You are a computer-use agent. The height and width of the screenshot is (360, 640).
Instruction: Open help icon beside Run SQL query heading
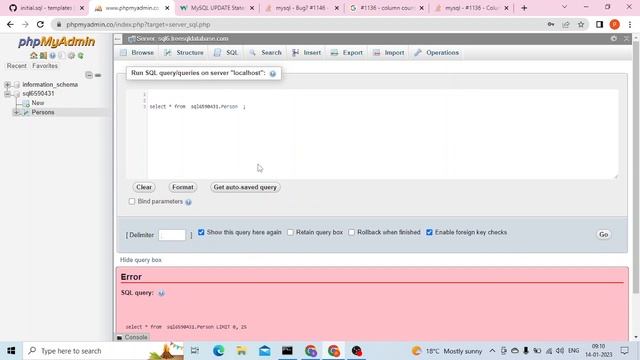(x=273, y=73)
